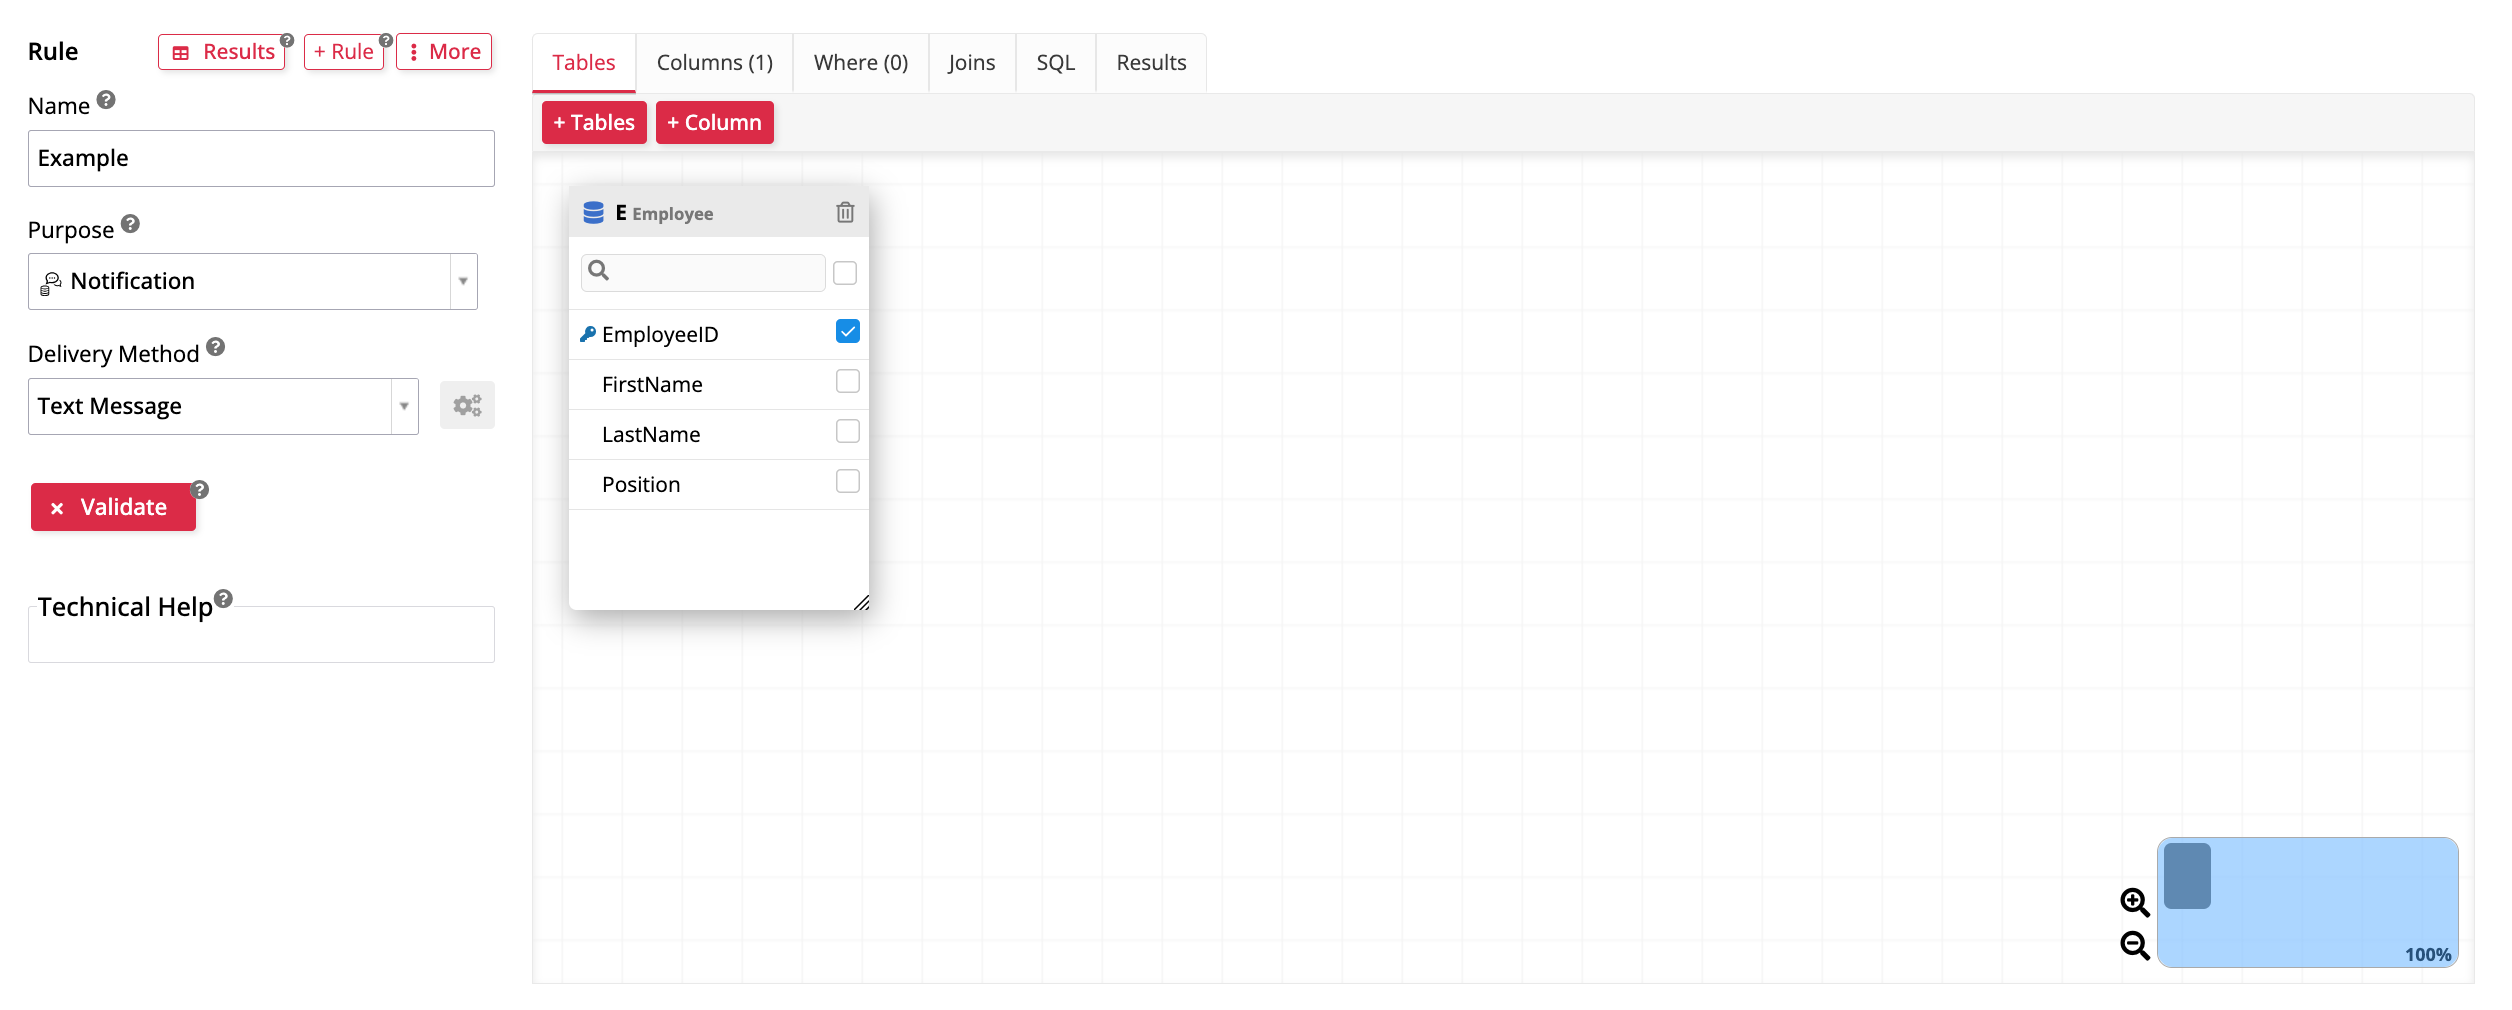Open delivery method settings gear icon
Image resolution: width=2512 pixels, height=1010 pixels.
467,406
